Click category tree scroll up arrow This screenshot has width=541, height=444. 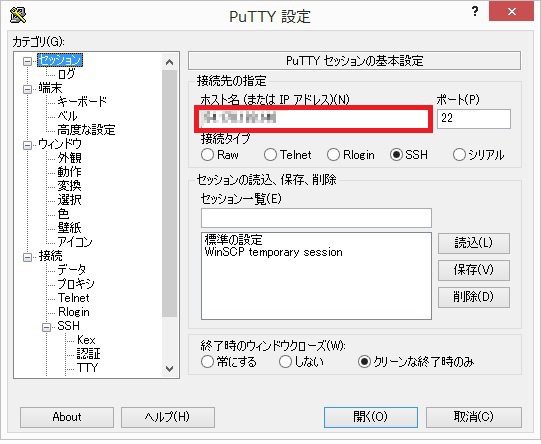click(169, 62)
